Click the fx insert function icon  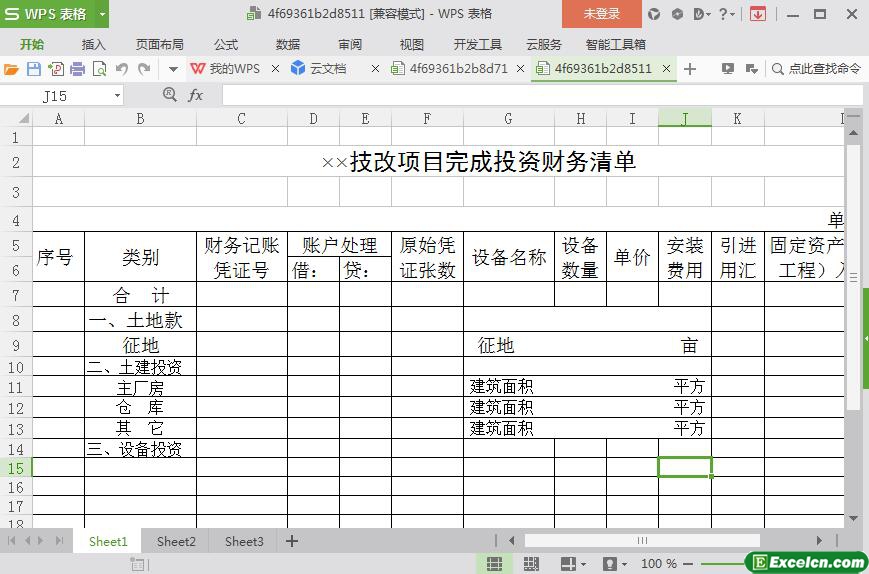click(196, 95)
